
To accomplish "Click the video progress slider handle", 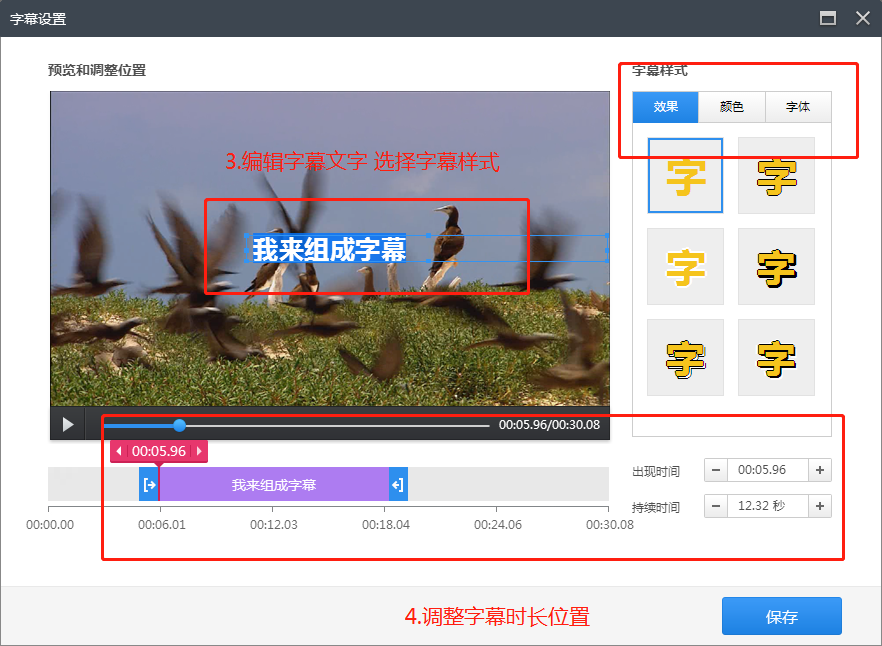I will tap(180, 425).
